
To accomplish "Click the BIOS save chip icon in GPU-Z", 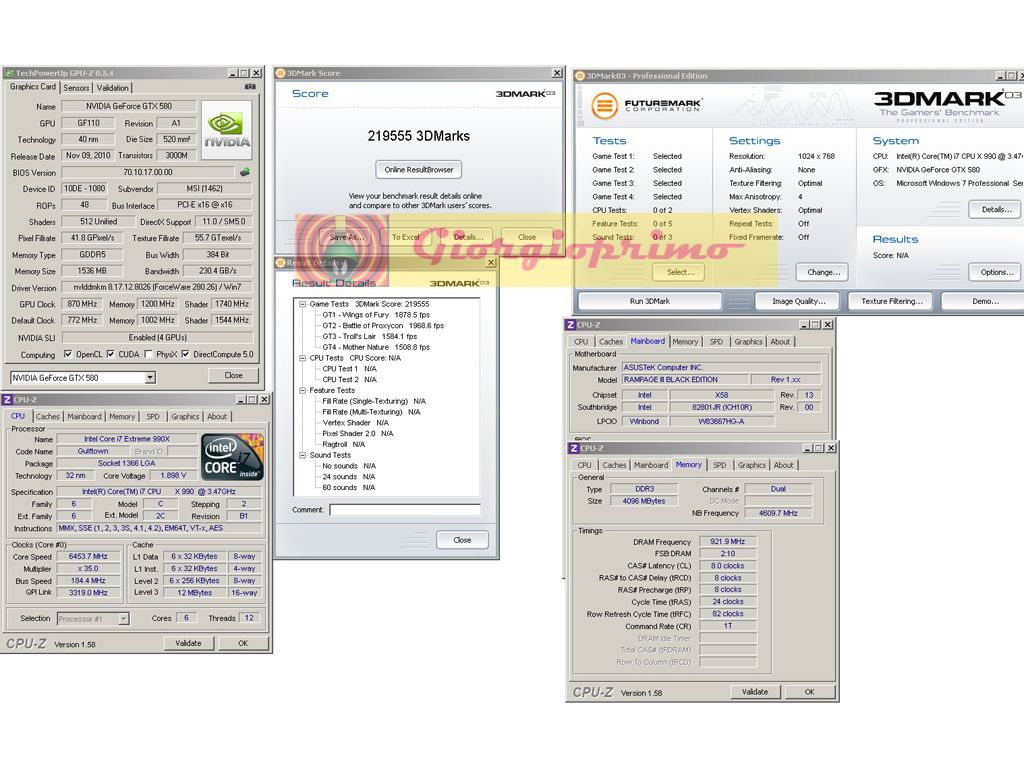I will click(245, 172).
